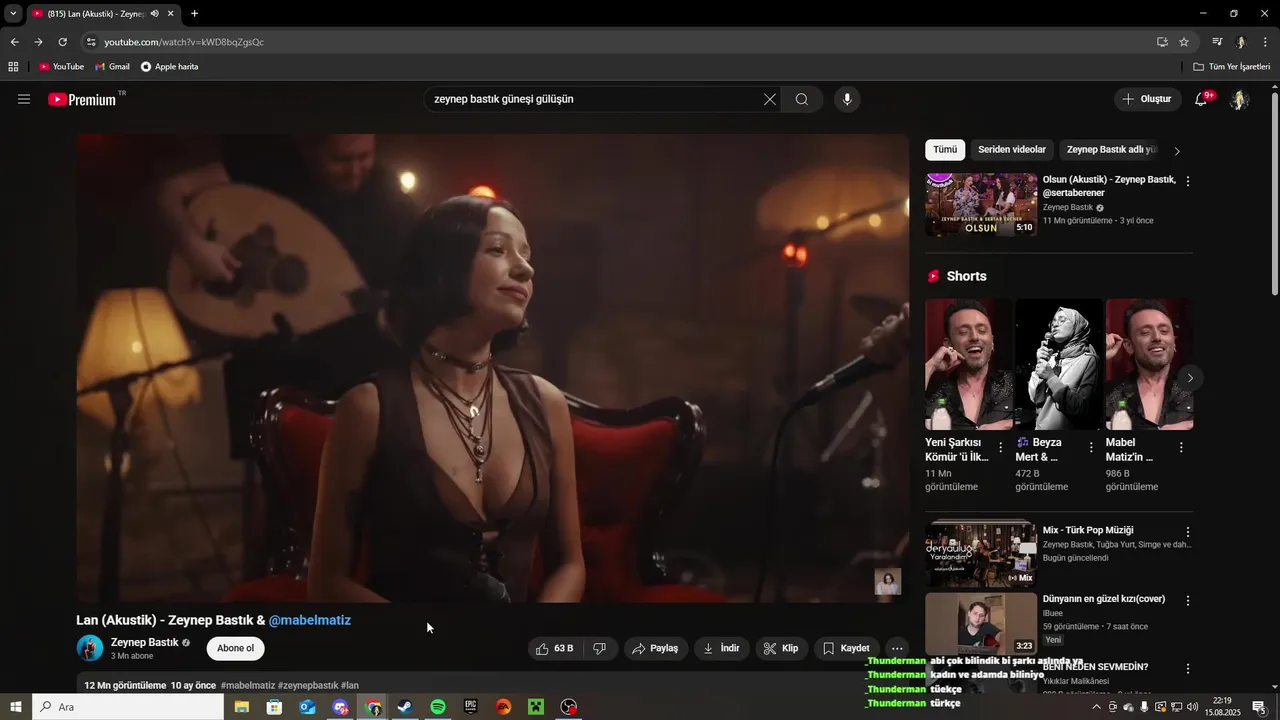The image size is (1280, 720).
Task: Open Olsun (Akustik) video thumbnail
Action: pos(981,205)
